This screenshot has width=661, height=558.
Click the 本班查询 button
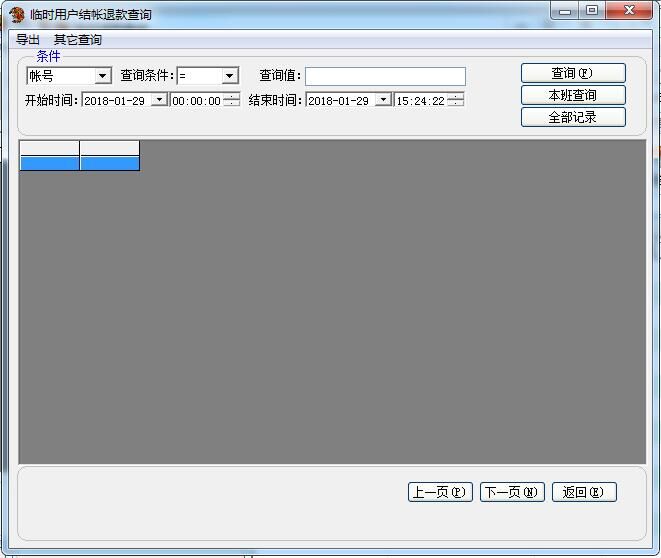[573, 95]
